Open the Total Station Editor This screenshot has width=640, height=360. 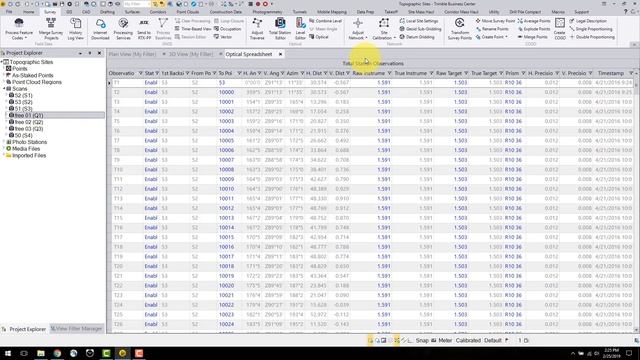tap(280, 29)
